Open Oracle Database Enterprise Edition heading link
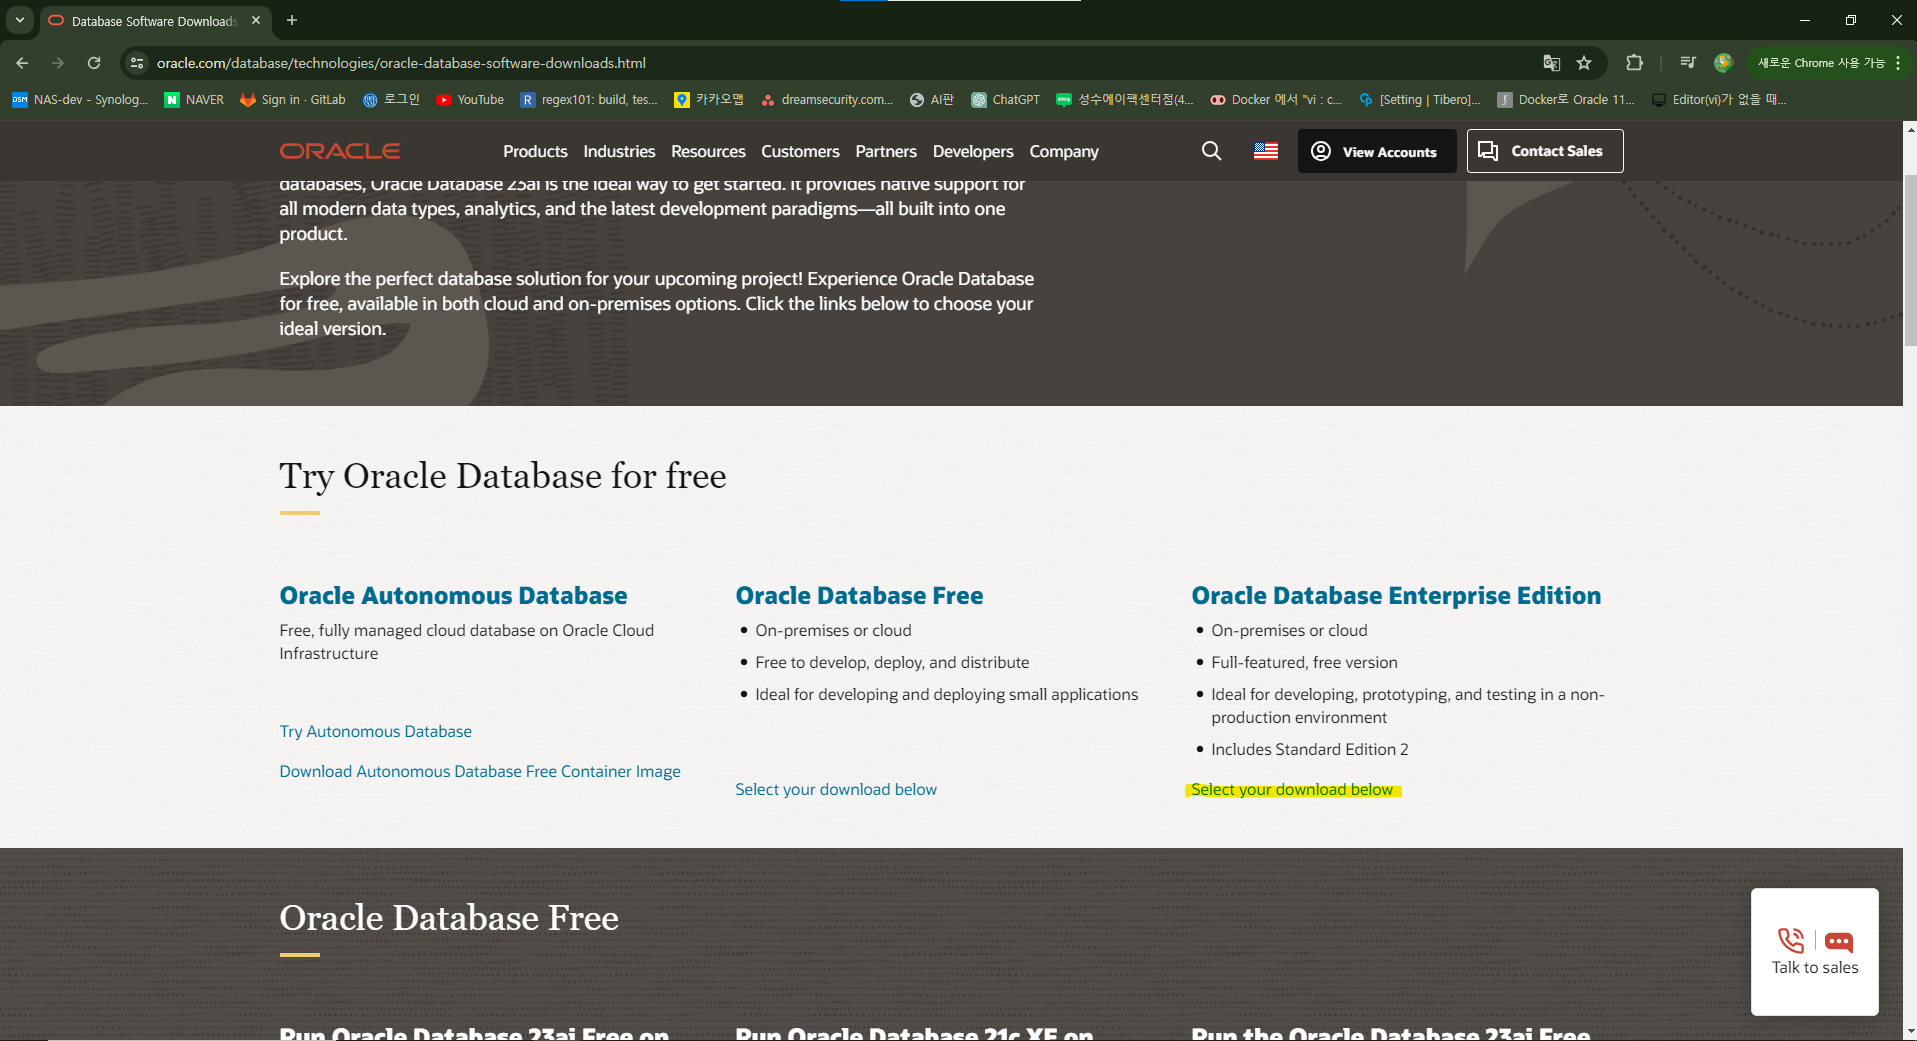1917x1041 pixels. [1396, 596]
